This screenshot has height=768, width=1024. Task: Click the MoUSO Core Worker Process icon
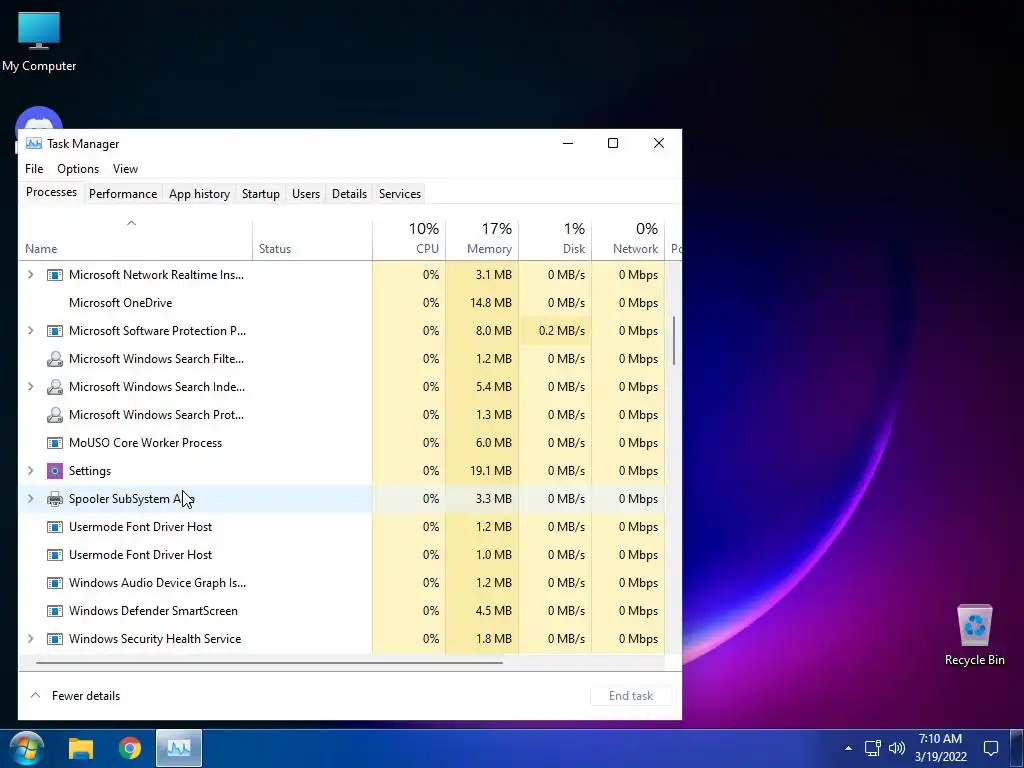55,443
